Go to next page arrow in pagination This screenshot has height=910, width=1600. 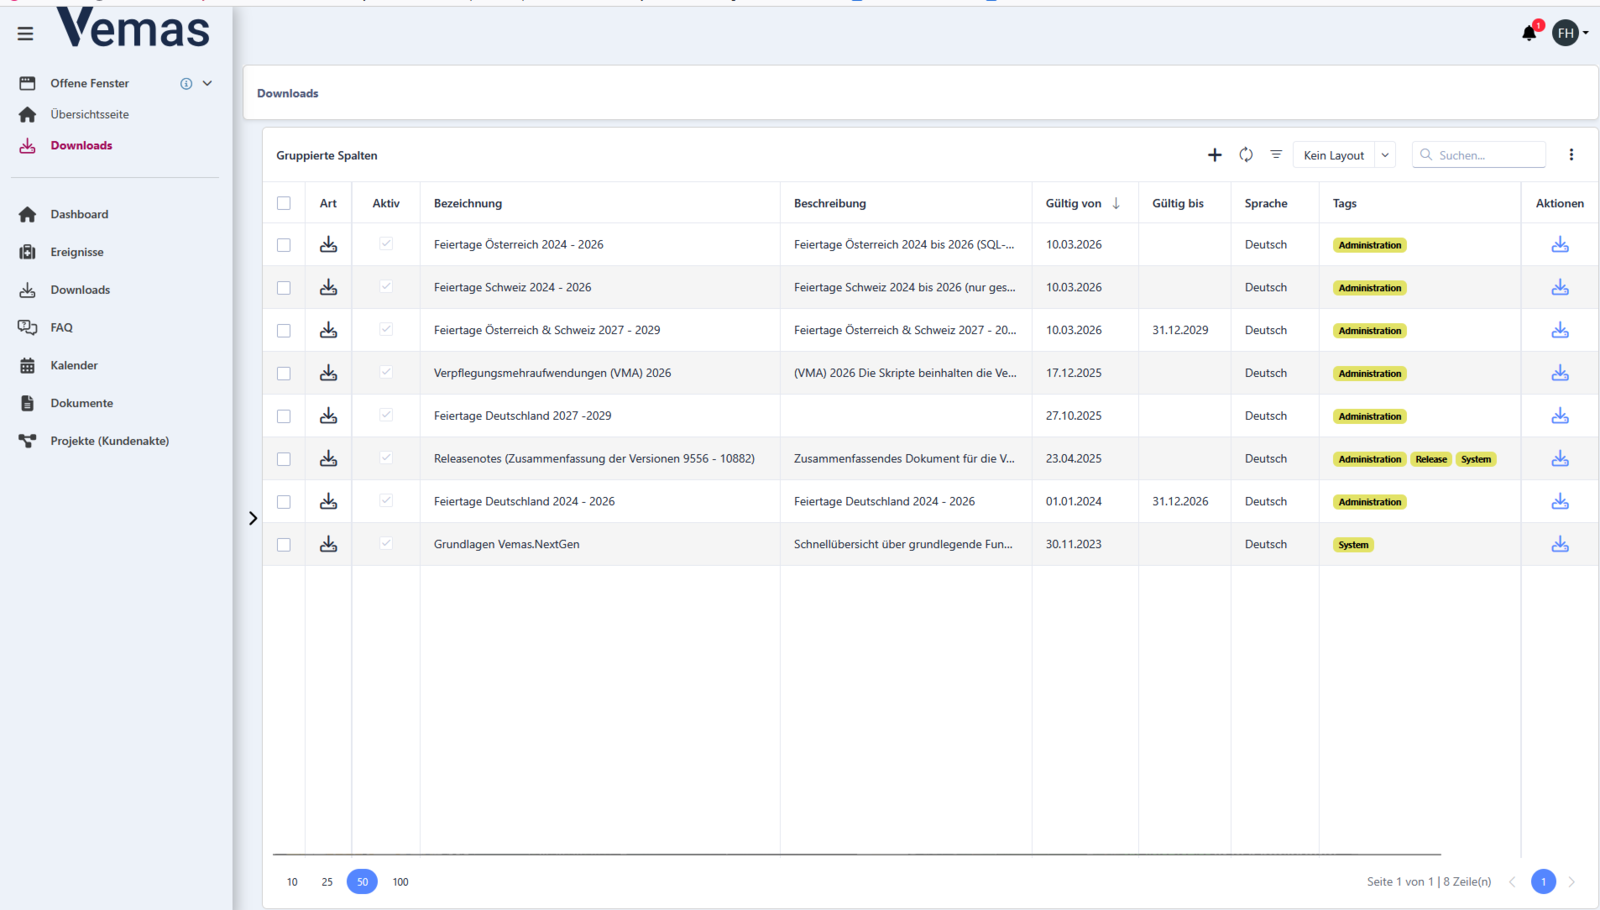(1571, 882)
